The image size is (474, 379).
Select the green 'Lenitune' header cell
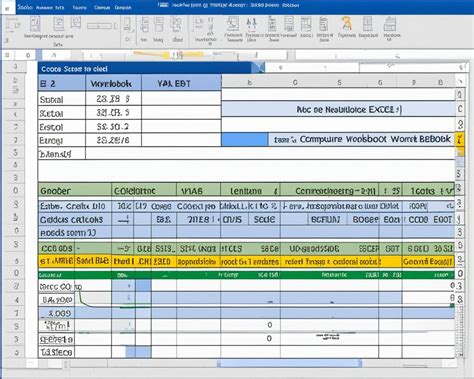click(250, 191)
